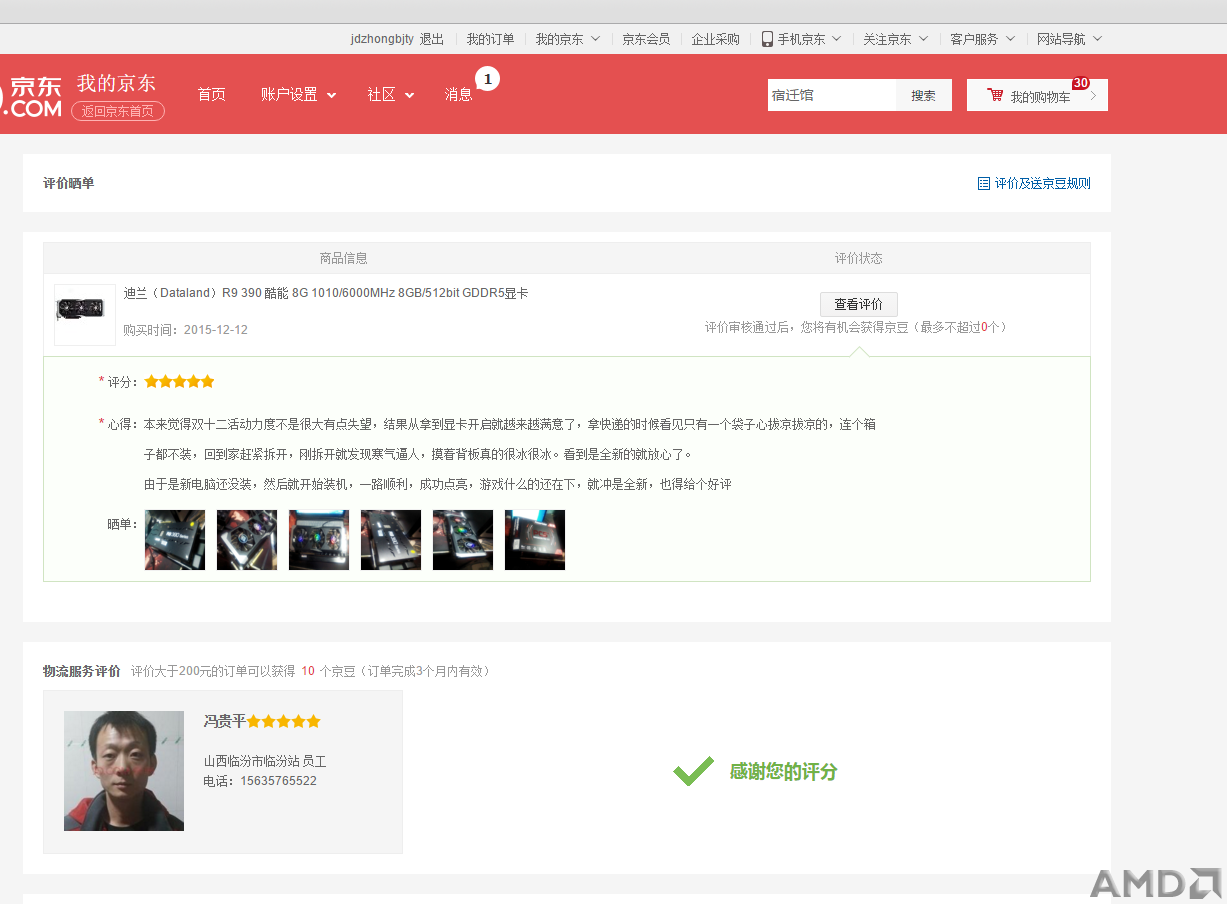This screenshot has height=904, width=1227.
Task: Open the third review photo under 晒单
Action: pyautogui.click(x=319, y=540)
